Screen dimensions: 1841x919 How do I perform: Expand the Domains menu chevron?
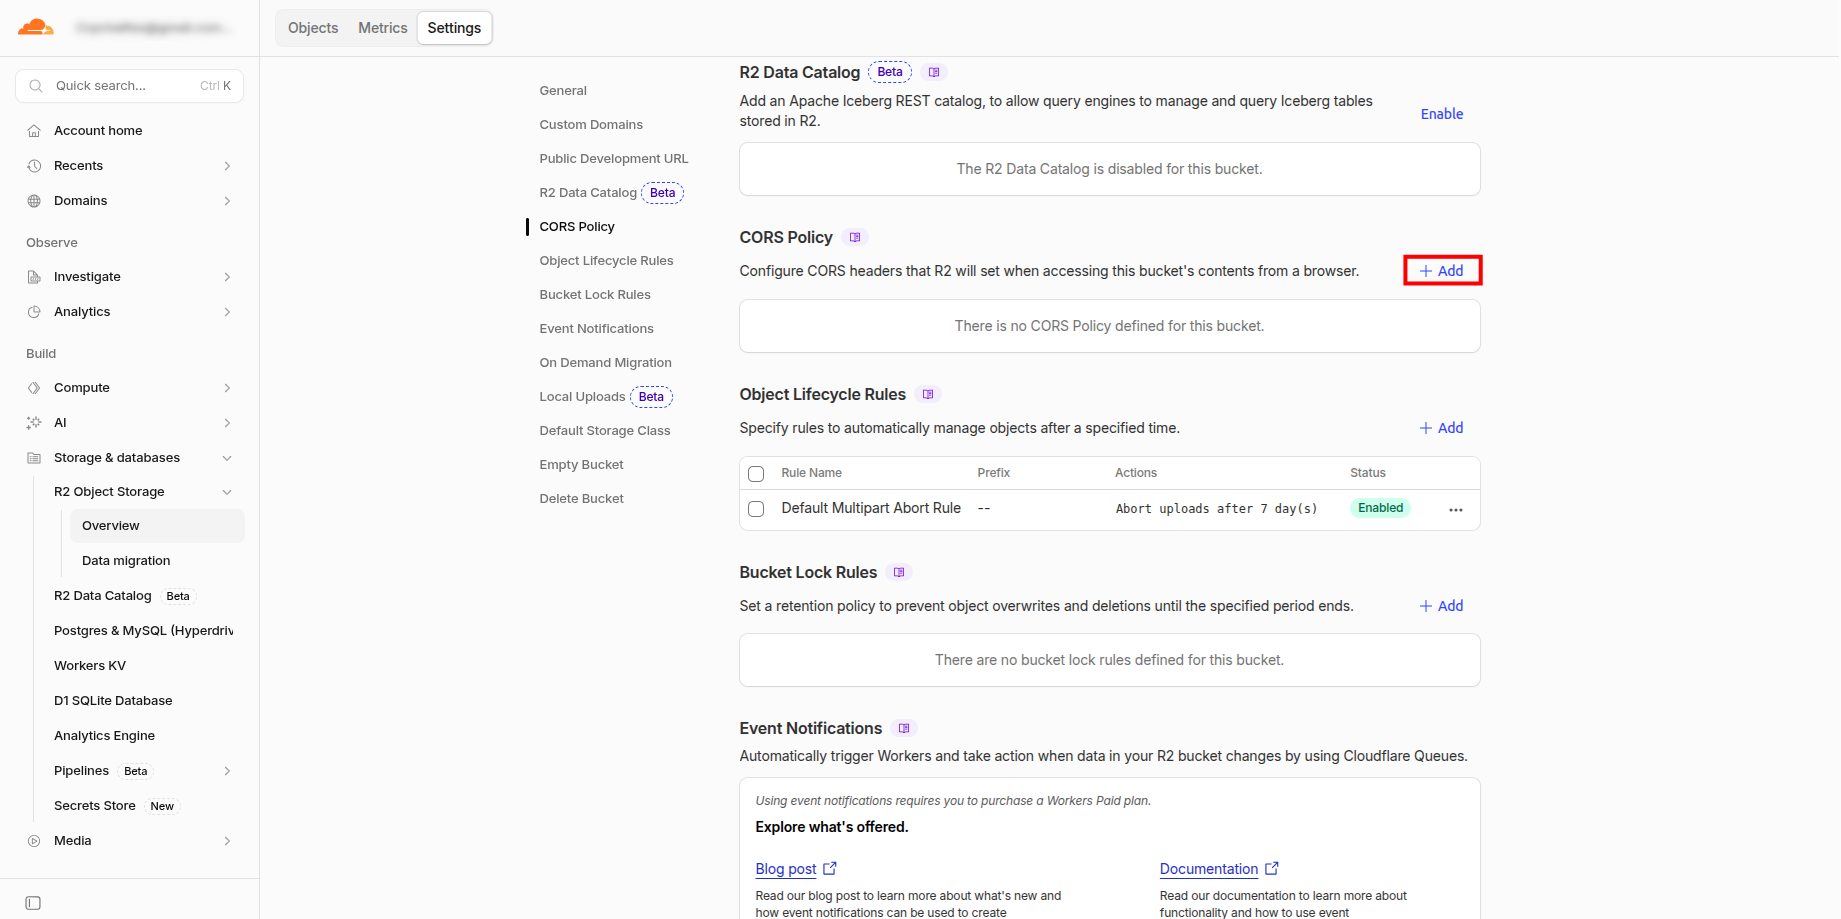click(227, 201)
